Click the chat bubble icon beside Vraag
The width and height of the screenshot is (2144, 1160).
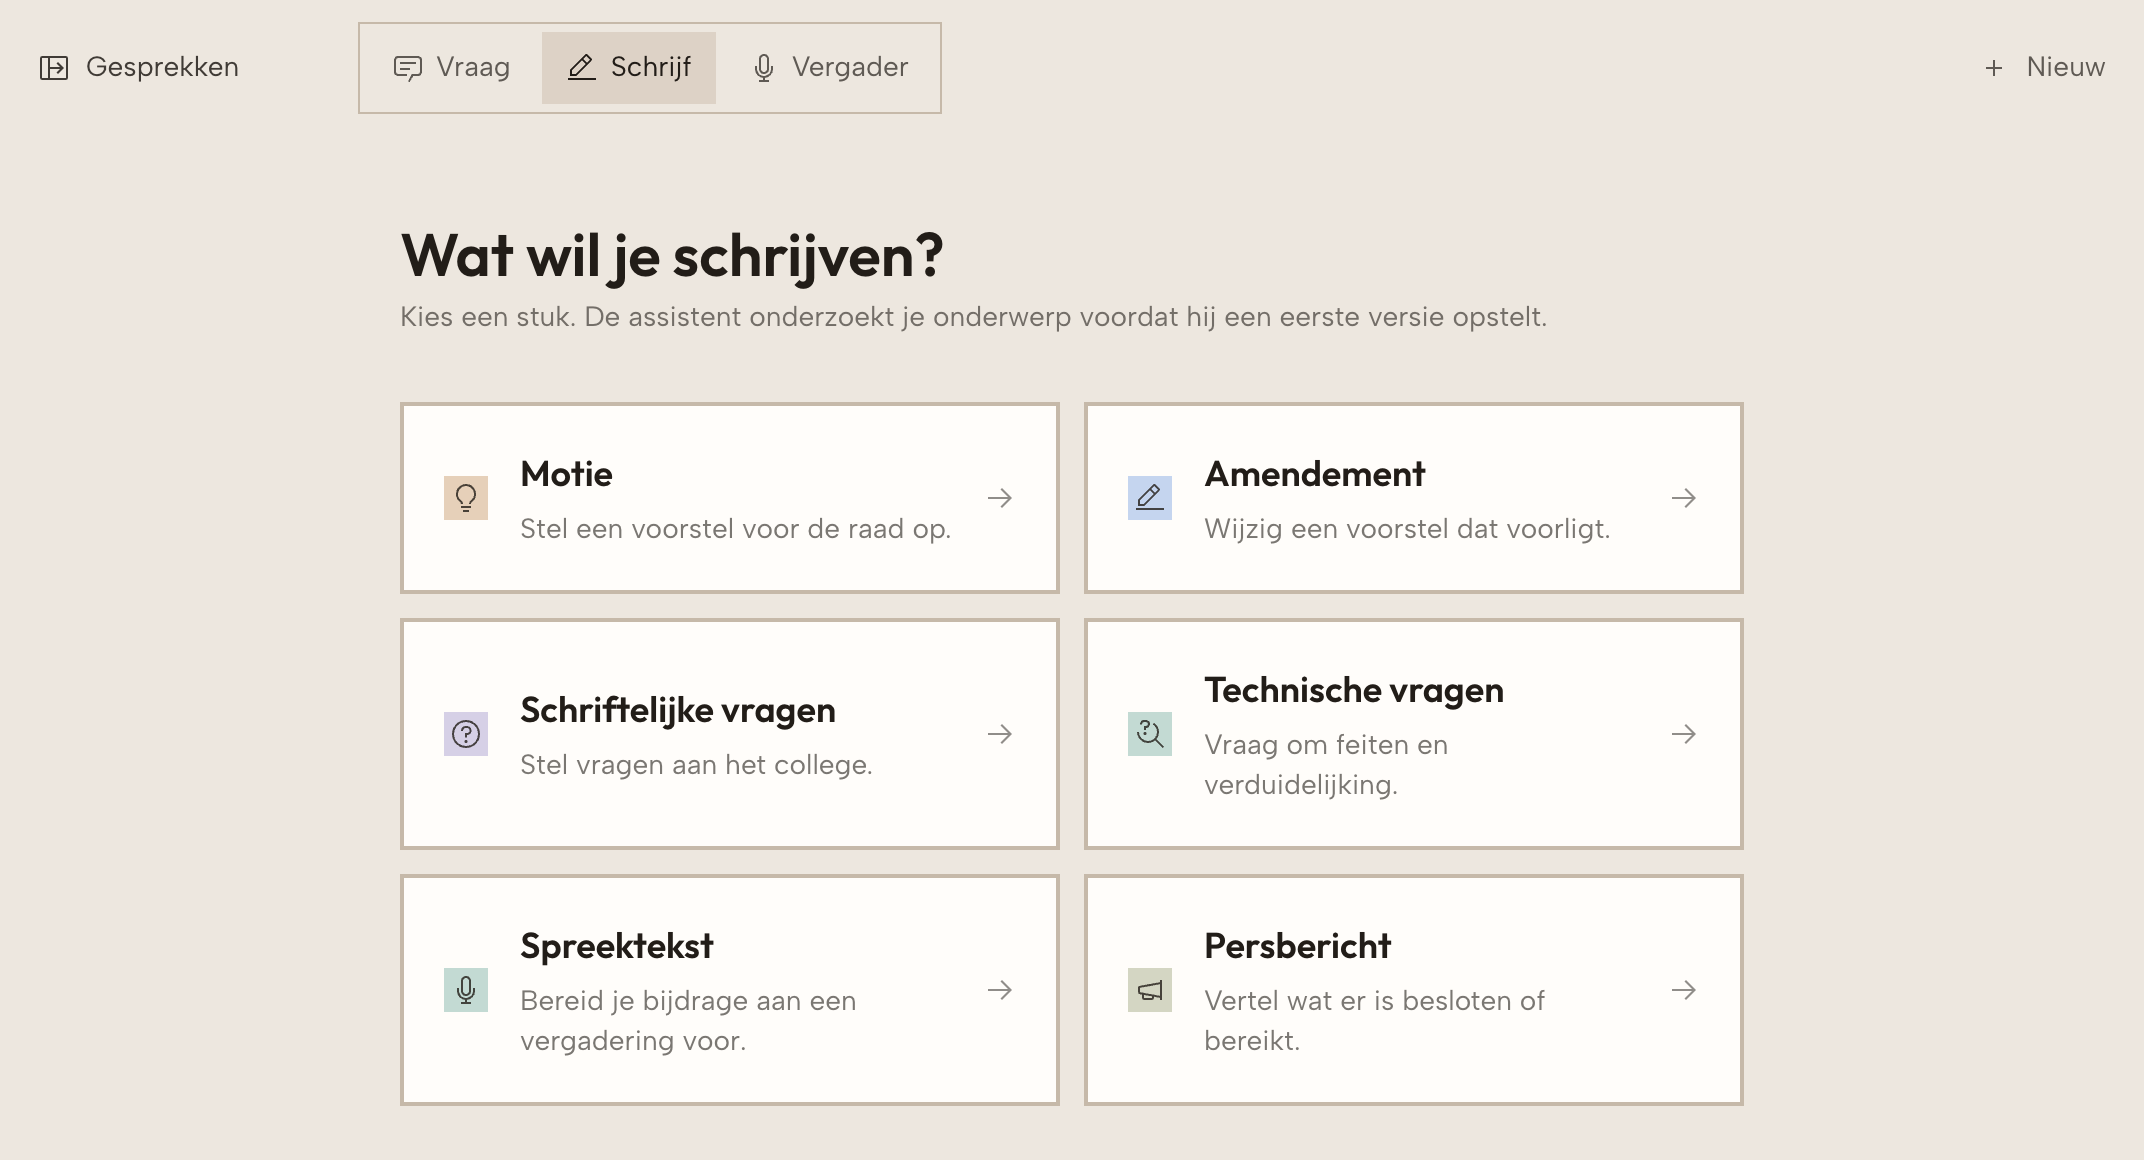pos(407,68)
